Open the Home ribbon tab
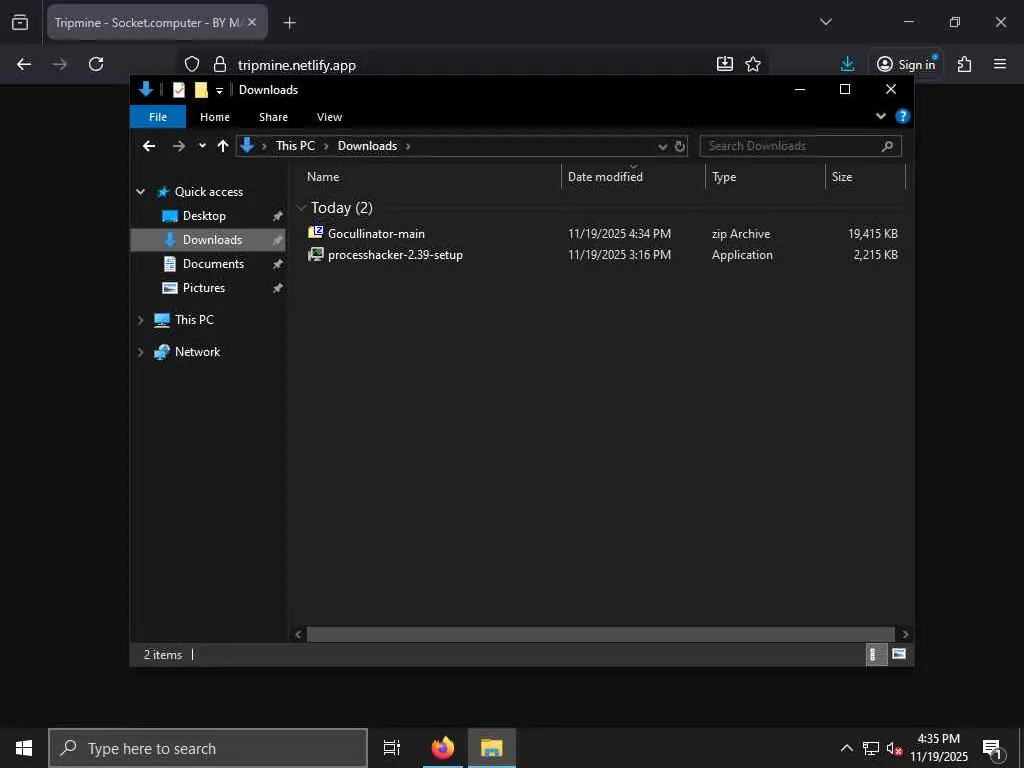Image resolution: width=1024 pixels, height=768 pixels. click(215, 117)
